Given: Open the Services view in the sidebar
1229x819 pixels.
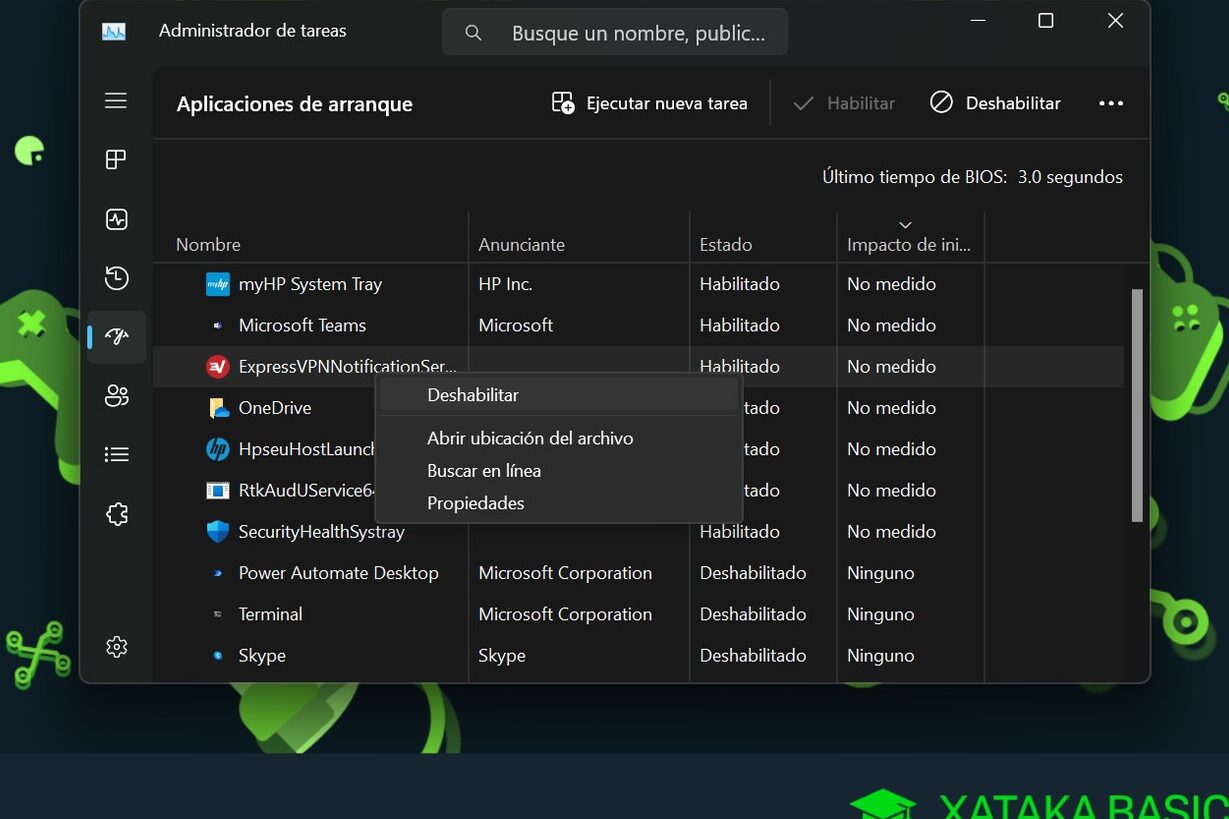Looking at the screenshot, I should [115, 513].
